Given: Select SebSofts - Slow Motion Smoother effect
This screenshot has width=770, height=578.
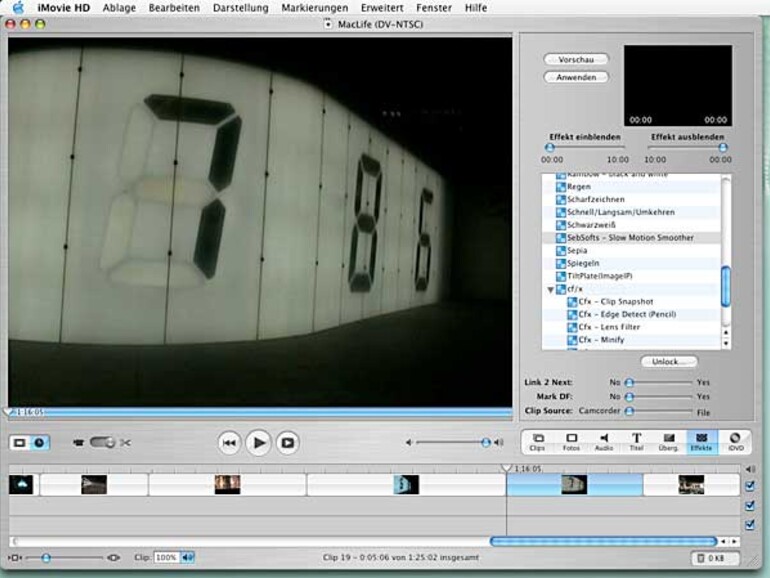Looking at the screenshot, I should (x=632, y=238).
